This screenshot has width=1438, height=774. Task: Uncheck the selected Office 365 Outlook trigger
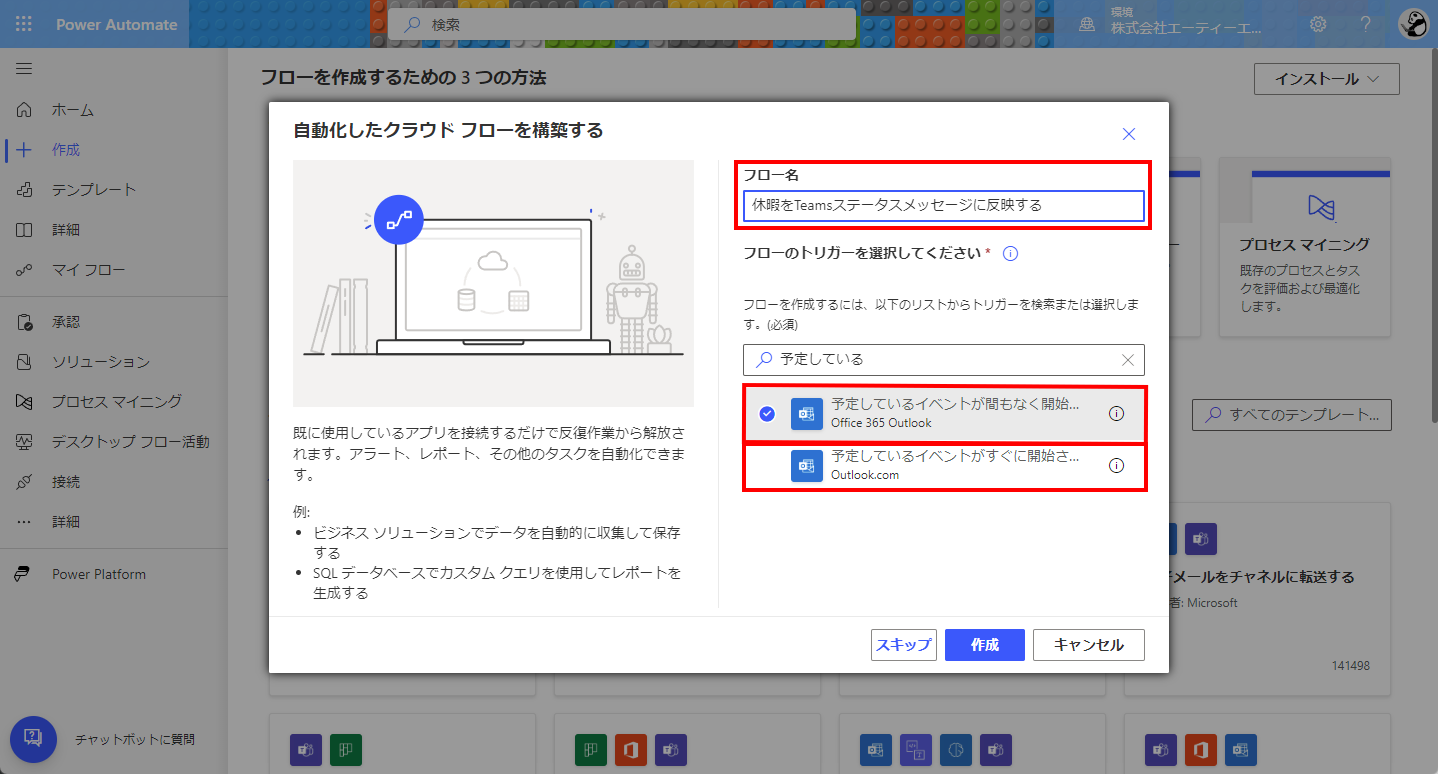(x=767, y=414)
